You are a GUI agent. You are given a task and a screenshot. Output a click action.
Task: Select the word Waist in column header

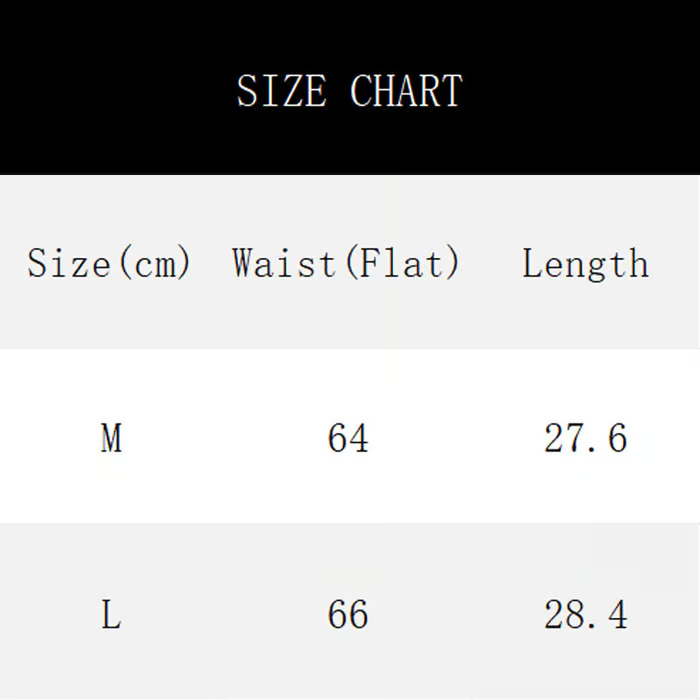285,264
